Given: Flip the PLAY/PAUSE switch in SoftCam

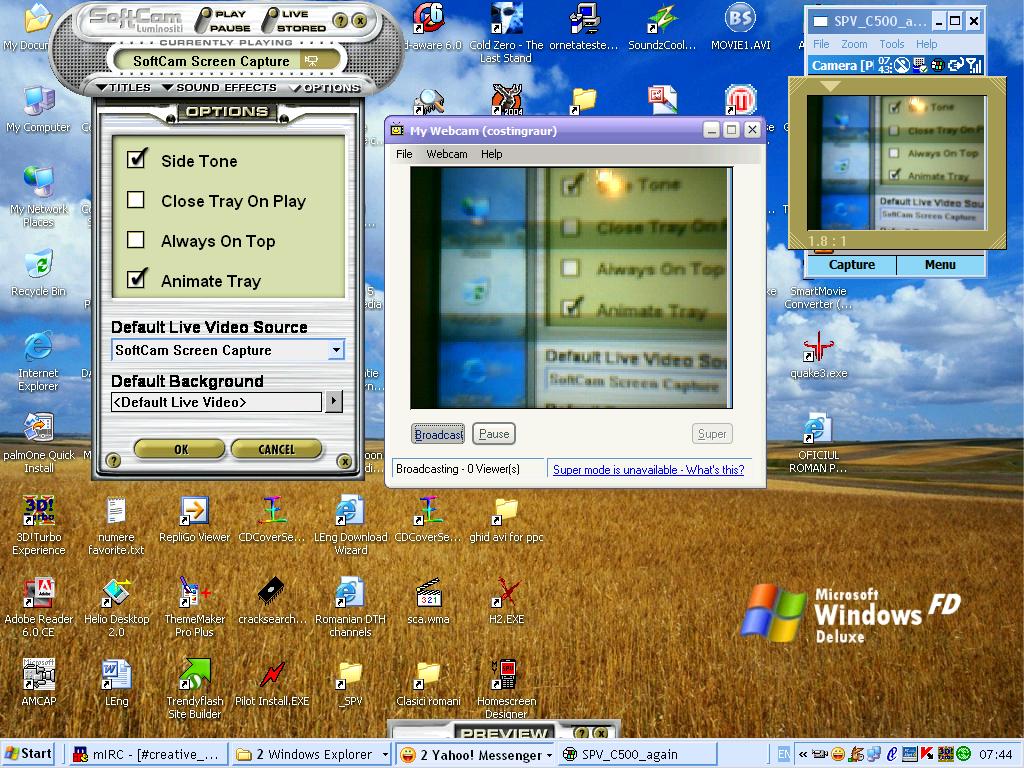Looking at the screenshot, I should 204,21.
